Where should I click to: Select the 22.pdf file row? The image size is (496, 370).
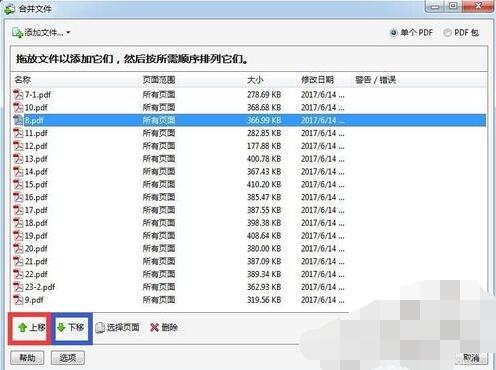pos(249,274)
